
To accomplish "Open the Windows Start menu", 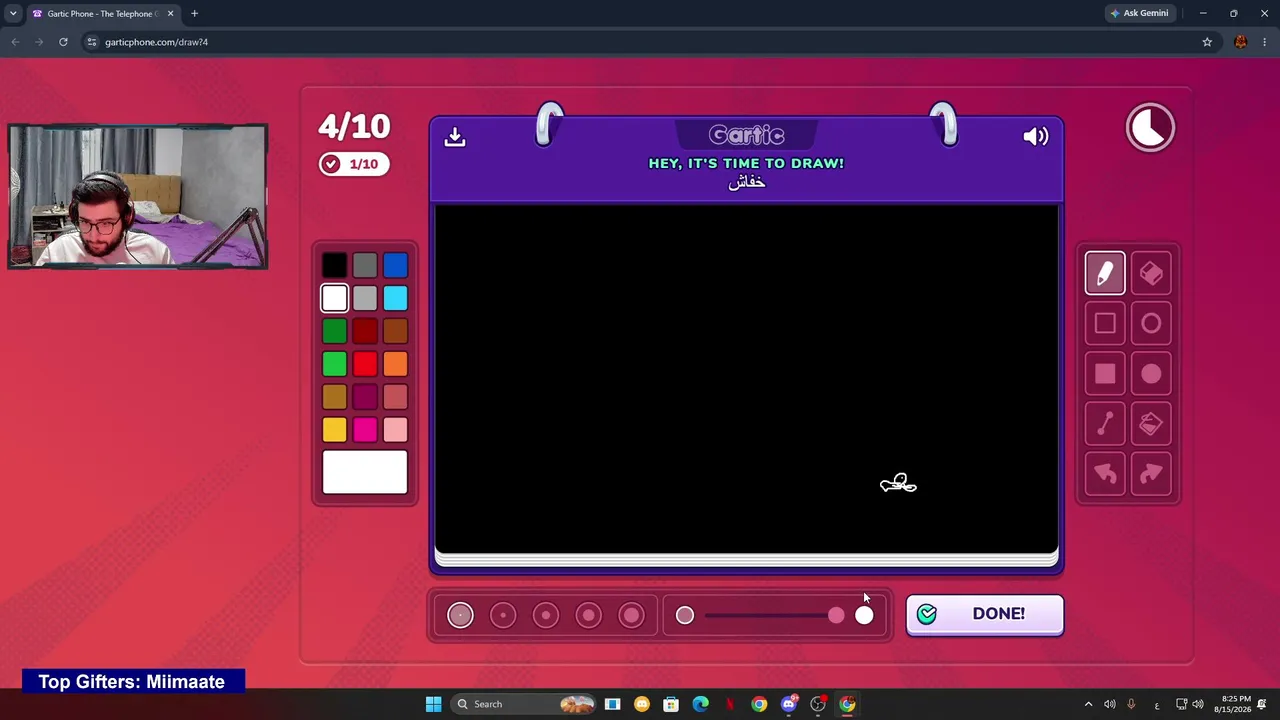I will coord(433,704).
